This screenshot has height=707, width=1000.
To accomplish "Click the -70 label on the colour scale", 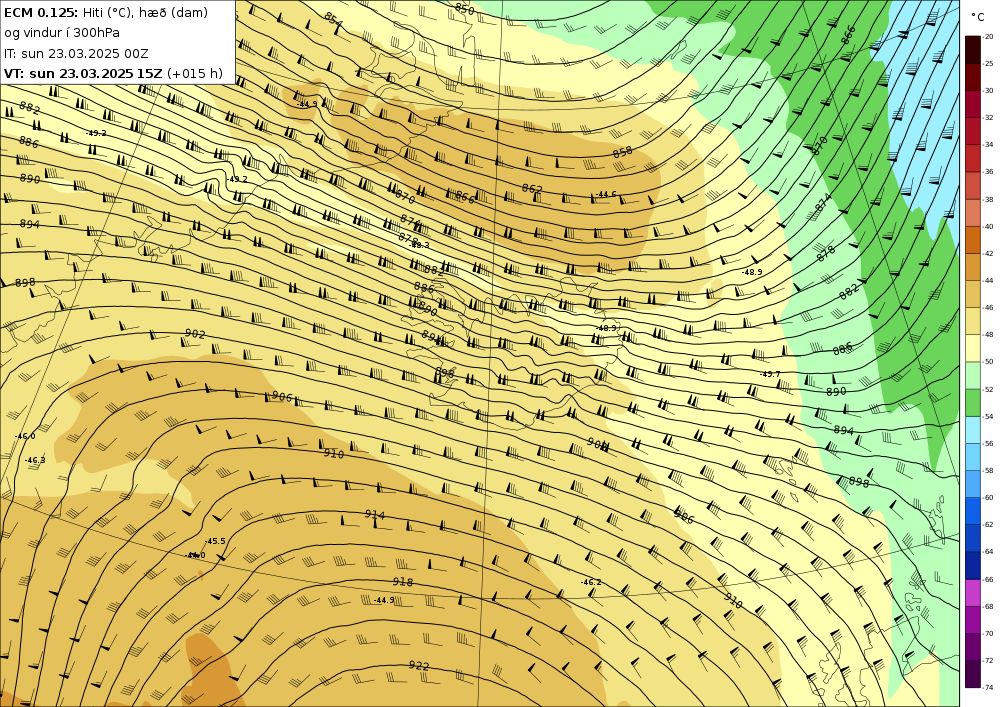I will (988, 634).
